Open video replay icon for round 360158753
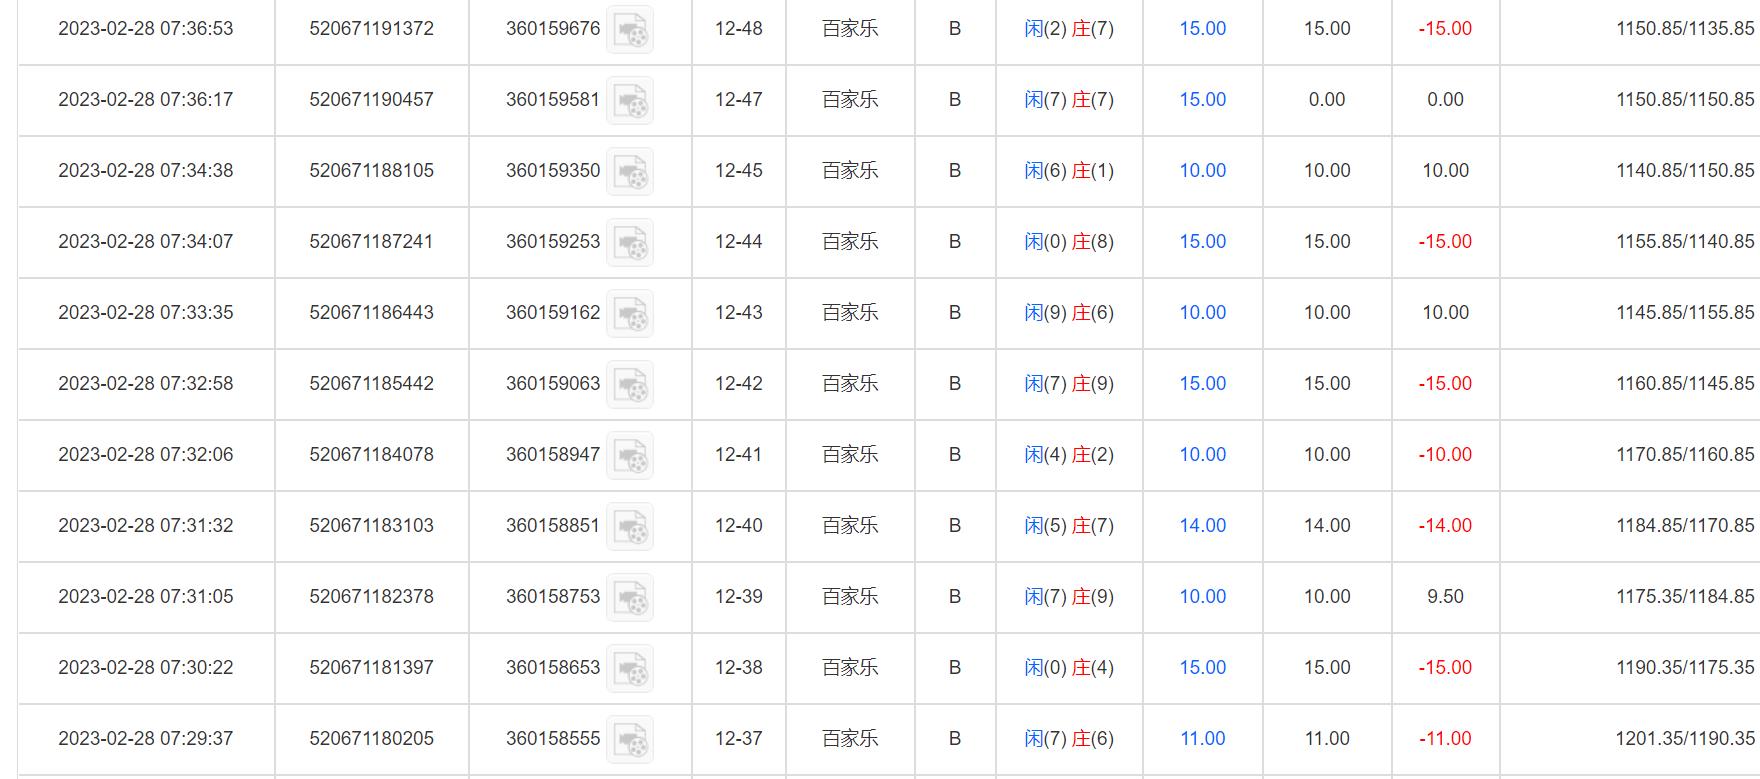The image size is (1760, 779). 630,598
